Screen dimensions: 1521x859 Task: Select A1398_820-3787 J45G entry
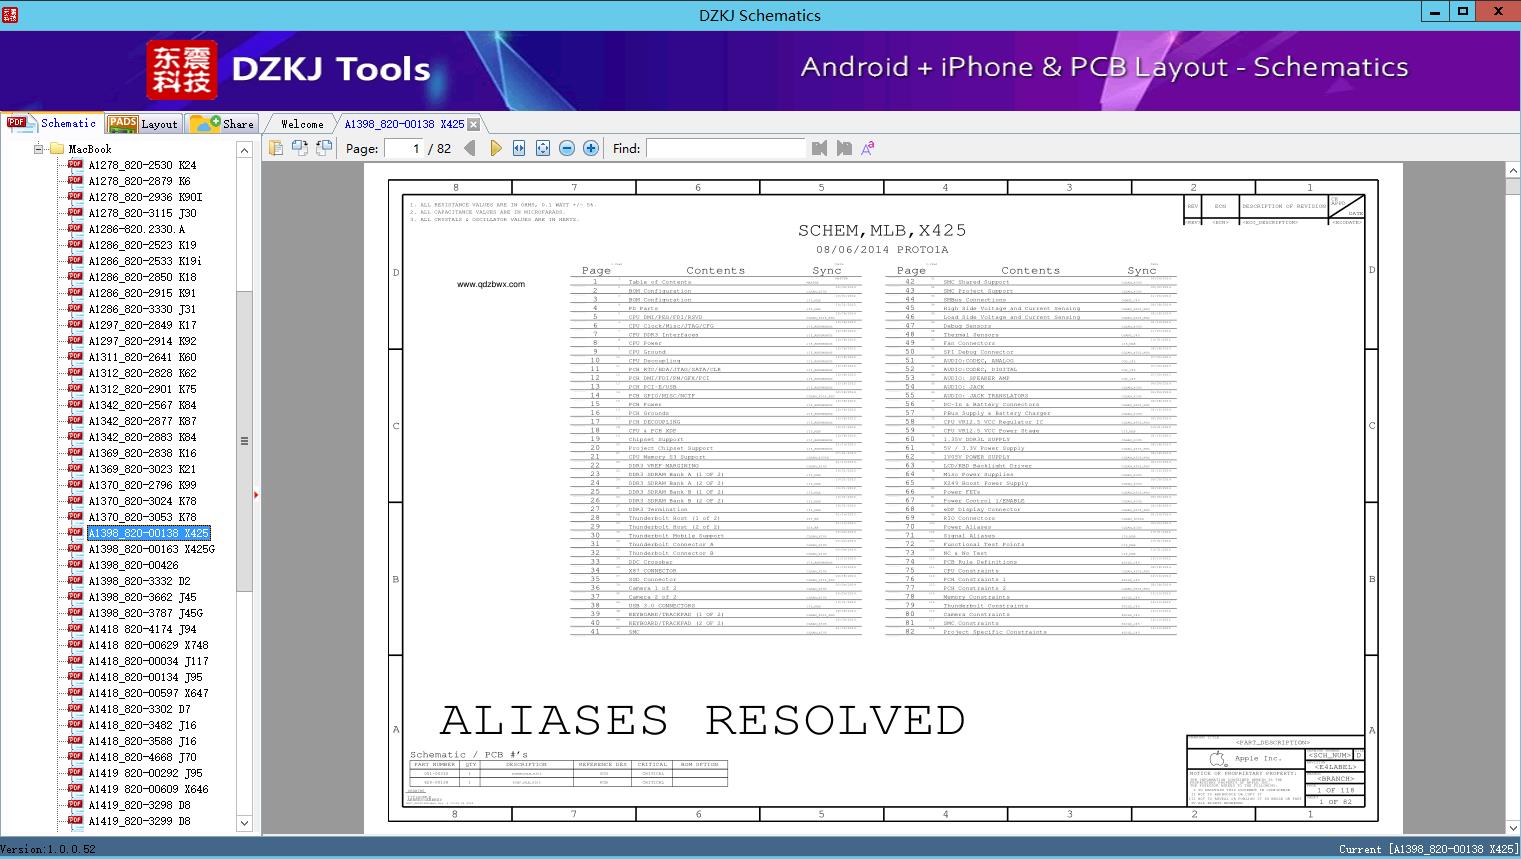click(145, 613)
